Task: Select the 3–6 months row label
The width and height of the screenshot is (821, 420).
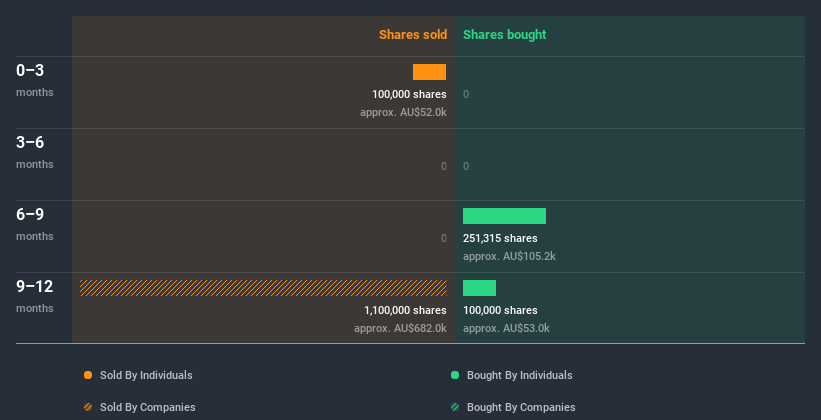Action: [35, 152]
